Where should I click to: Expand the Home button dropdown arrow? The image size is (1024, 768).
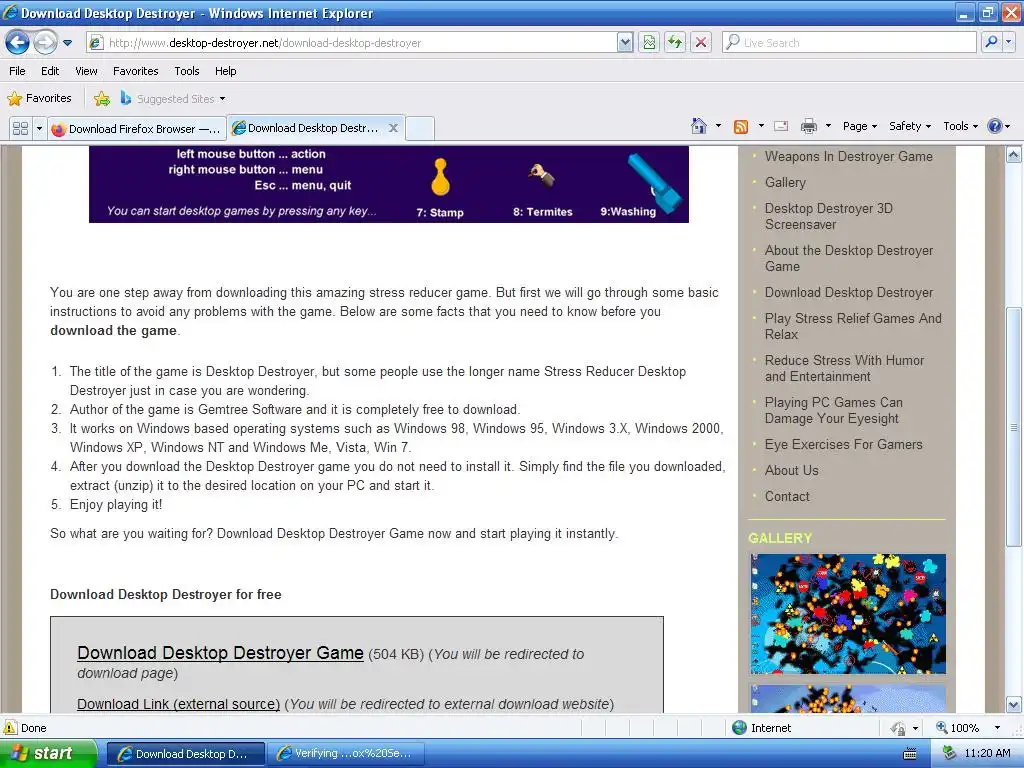pyautogui.click(x=718, y=126)
